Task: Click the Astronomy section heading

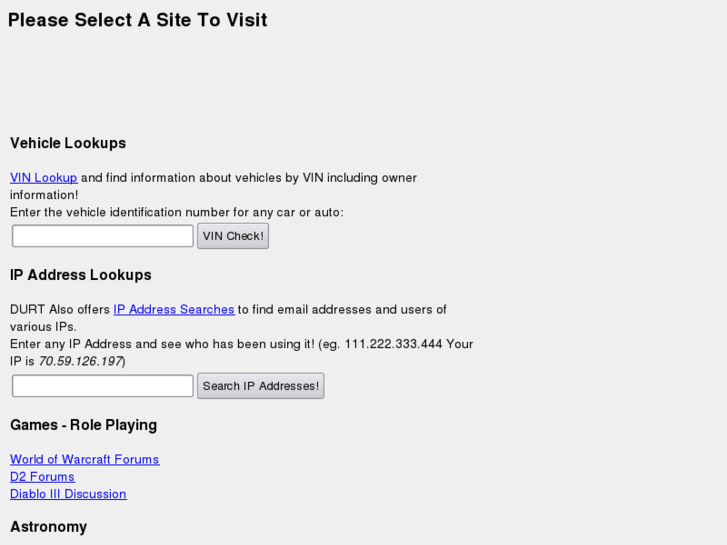Action: click(x=48, y=527)
